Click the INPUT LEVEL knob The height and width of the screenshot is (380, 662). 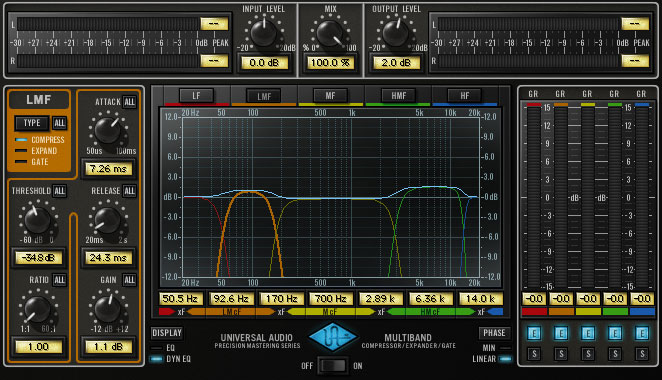pyautogui.click(x=263, y=33)
